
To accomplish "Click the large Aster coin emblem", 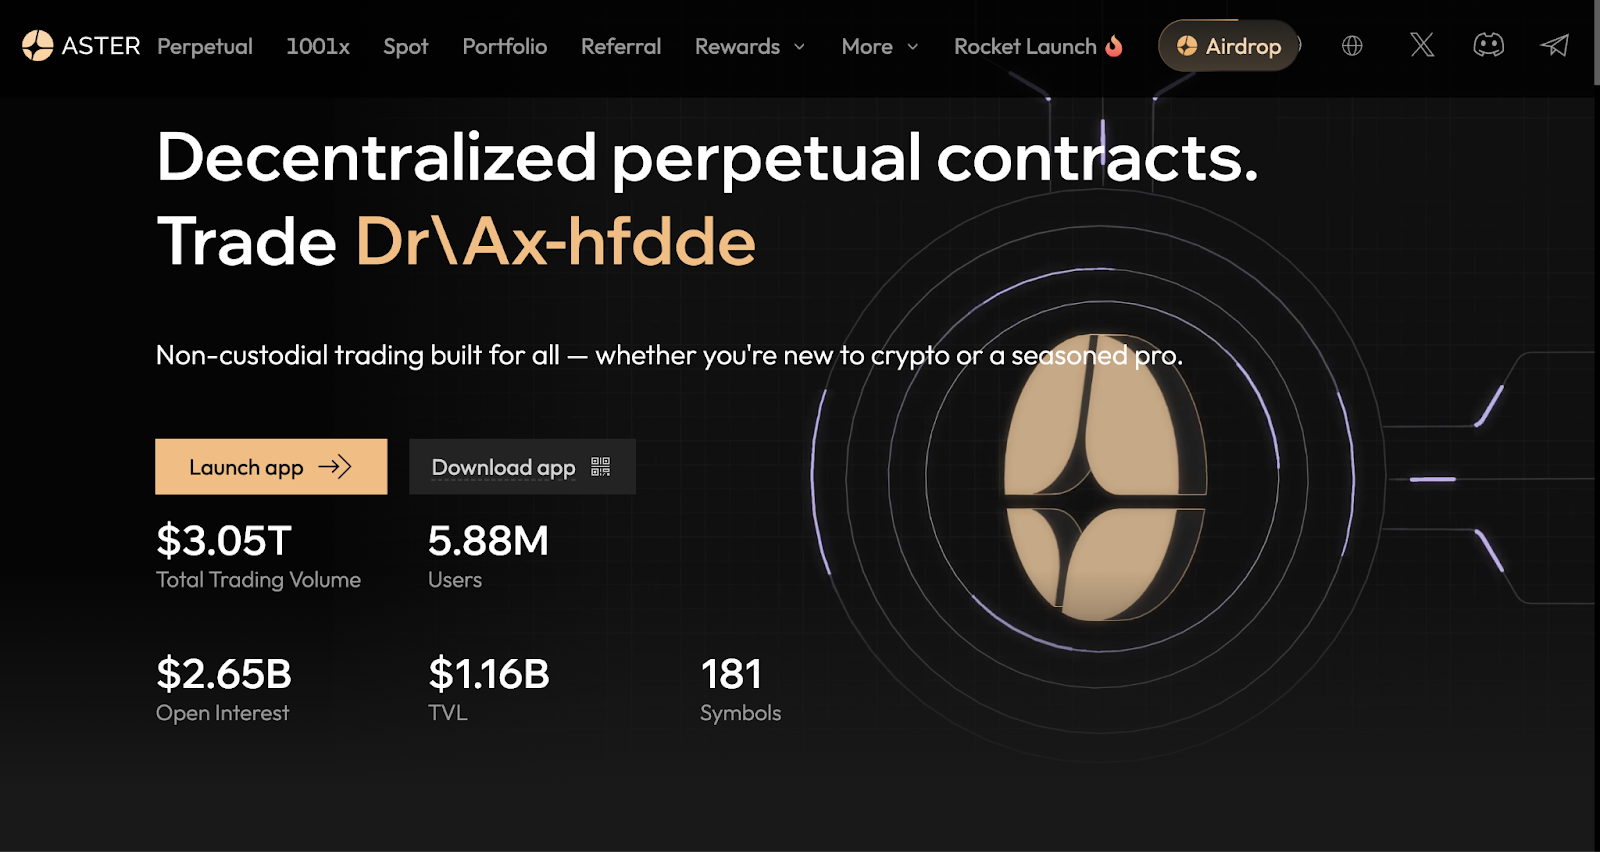I will (x=1104, y=478).
